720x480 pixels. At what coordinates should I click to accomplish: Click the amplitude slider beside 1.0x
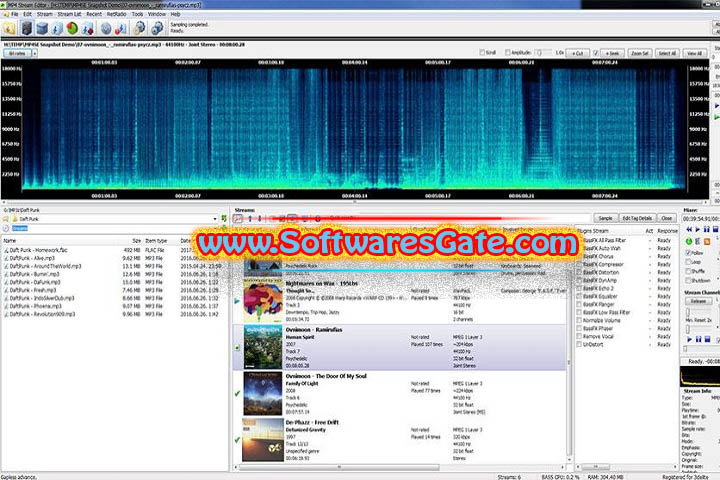click(544, 52)
